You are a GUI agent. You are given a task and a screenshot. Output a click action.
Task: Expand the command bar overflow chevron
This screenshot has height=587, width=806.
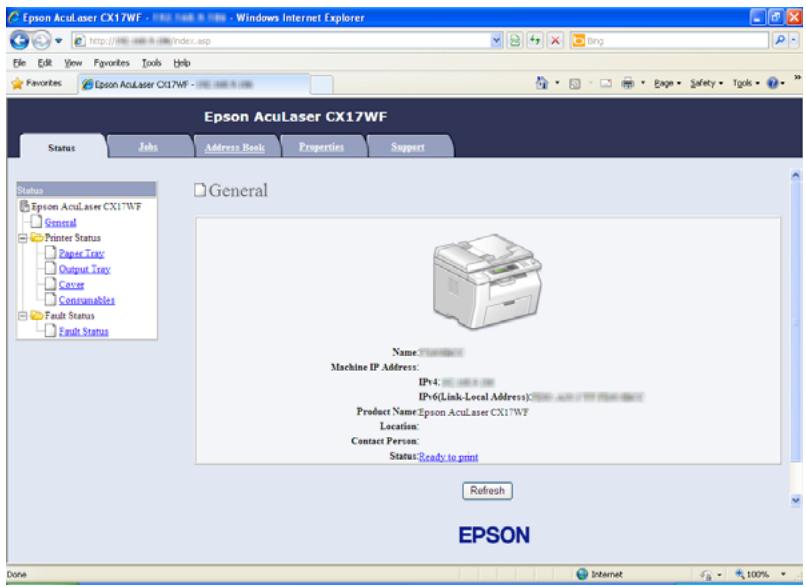(797, 78)
